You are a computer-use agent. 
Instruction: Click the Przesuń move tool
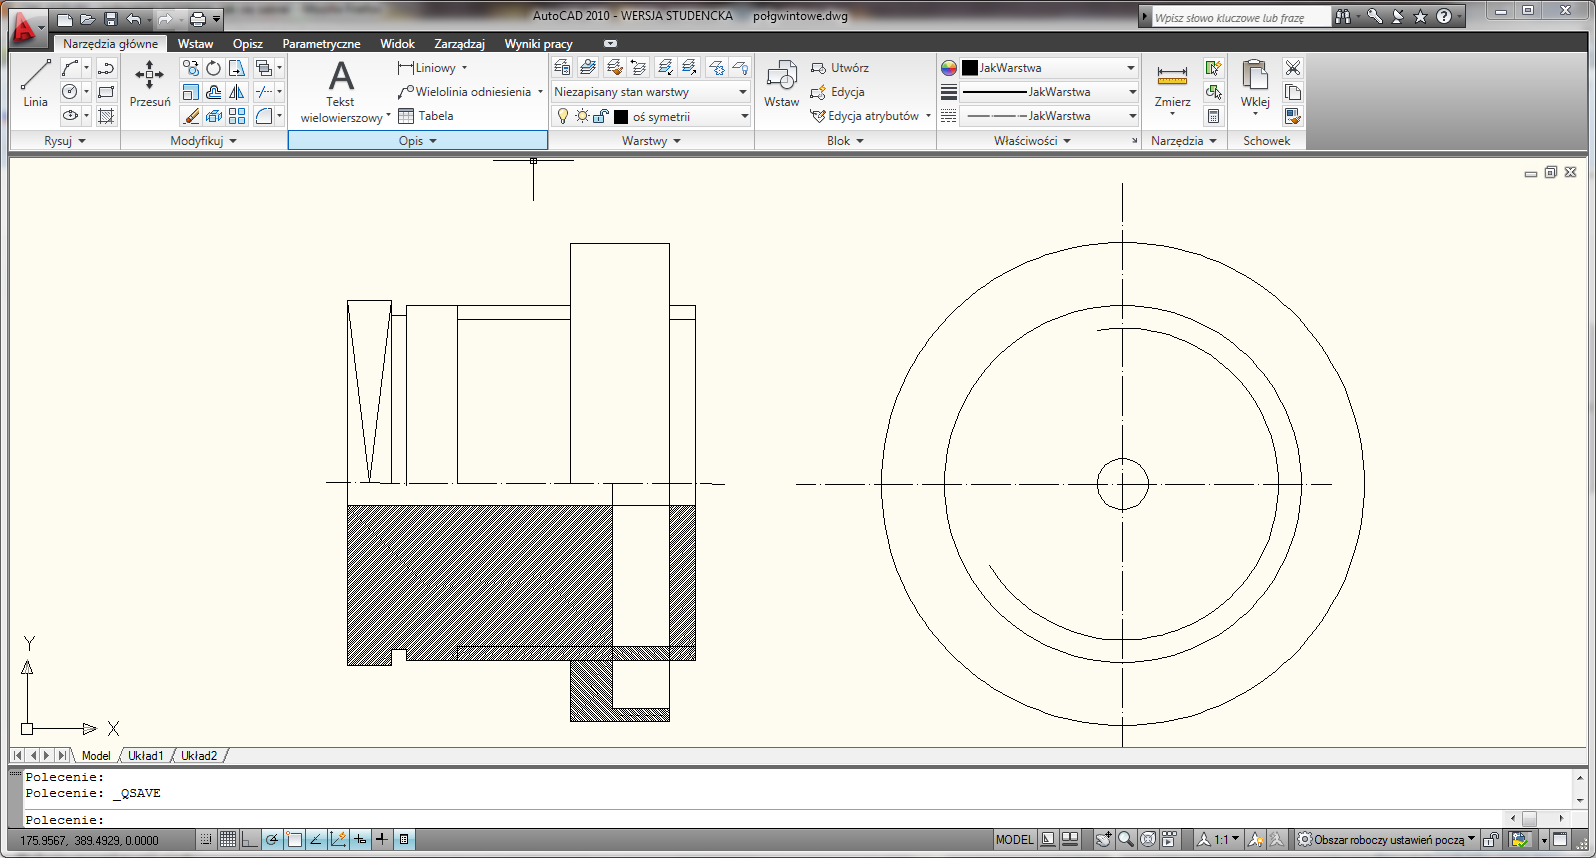pos(150,83)
